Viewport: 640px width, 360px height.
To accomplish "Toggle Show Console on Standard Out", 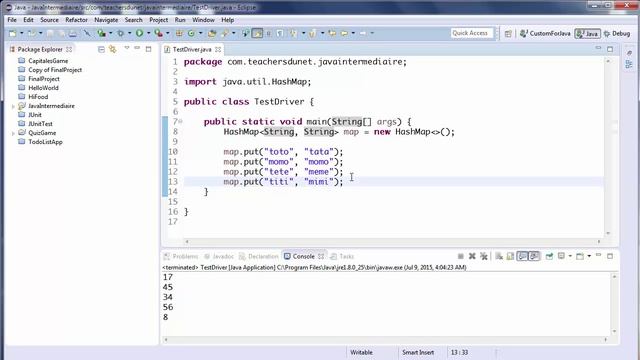I will click(522, 256).
